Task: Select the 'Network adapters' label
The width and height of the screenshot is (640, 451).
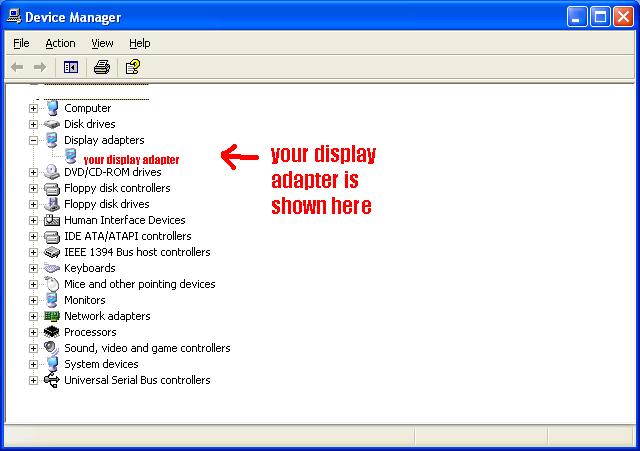Action: point(107,316)
